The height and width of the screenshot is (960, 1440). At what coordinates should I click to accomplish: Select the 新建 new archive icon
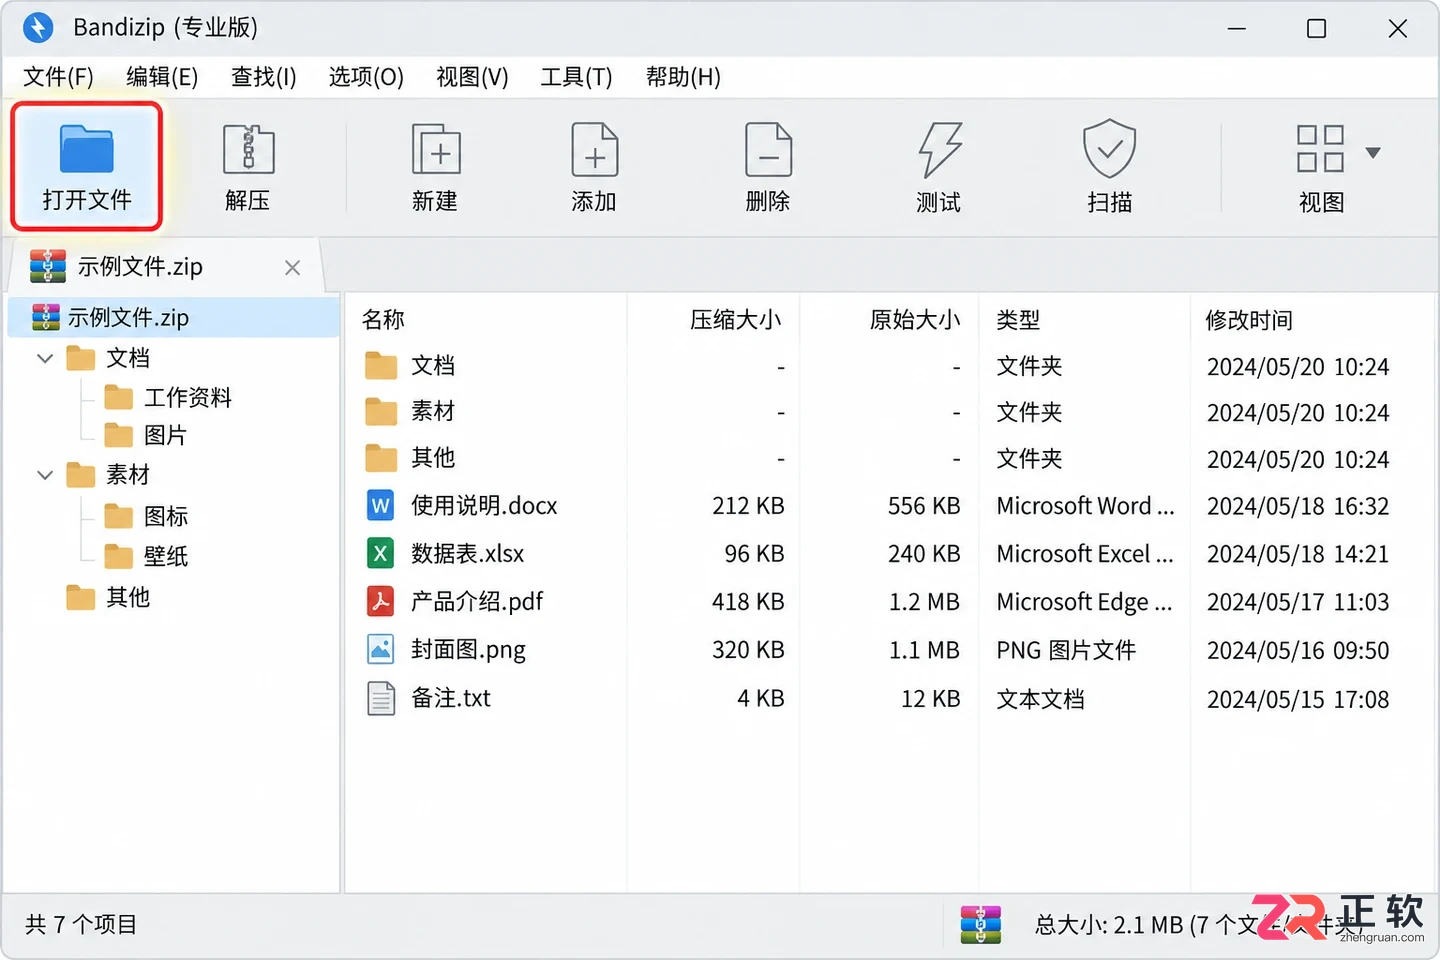(x=436, y=150)
